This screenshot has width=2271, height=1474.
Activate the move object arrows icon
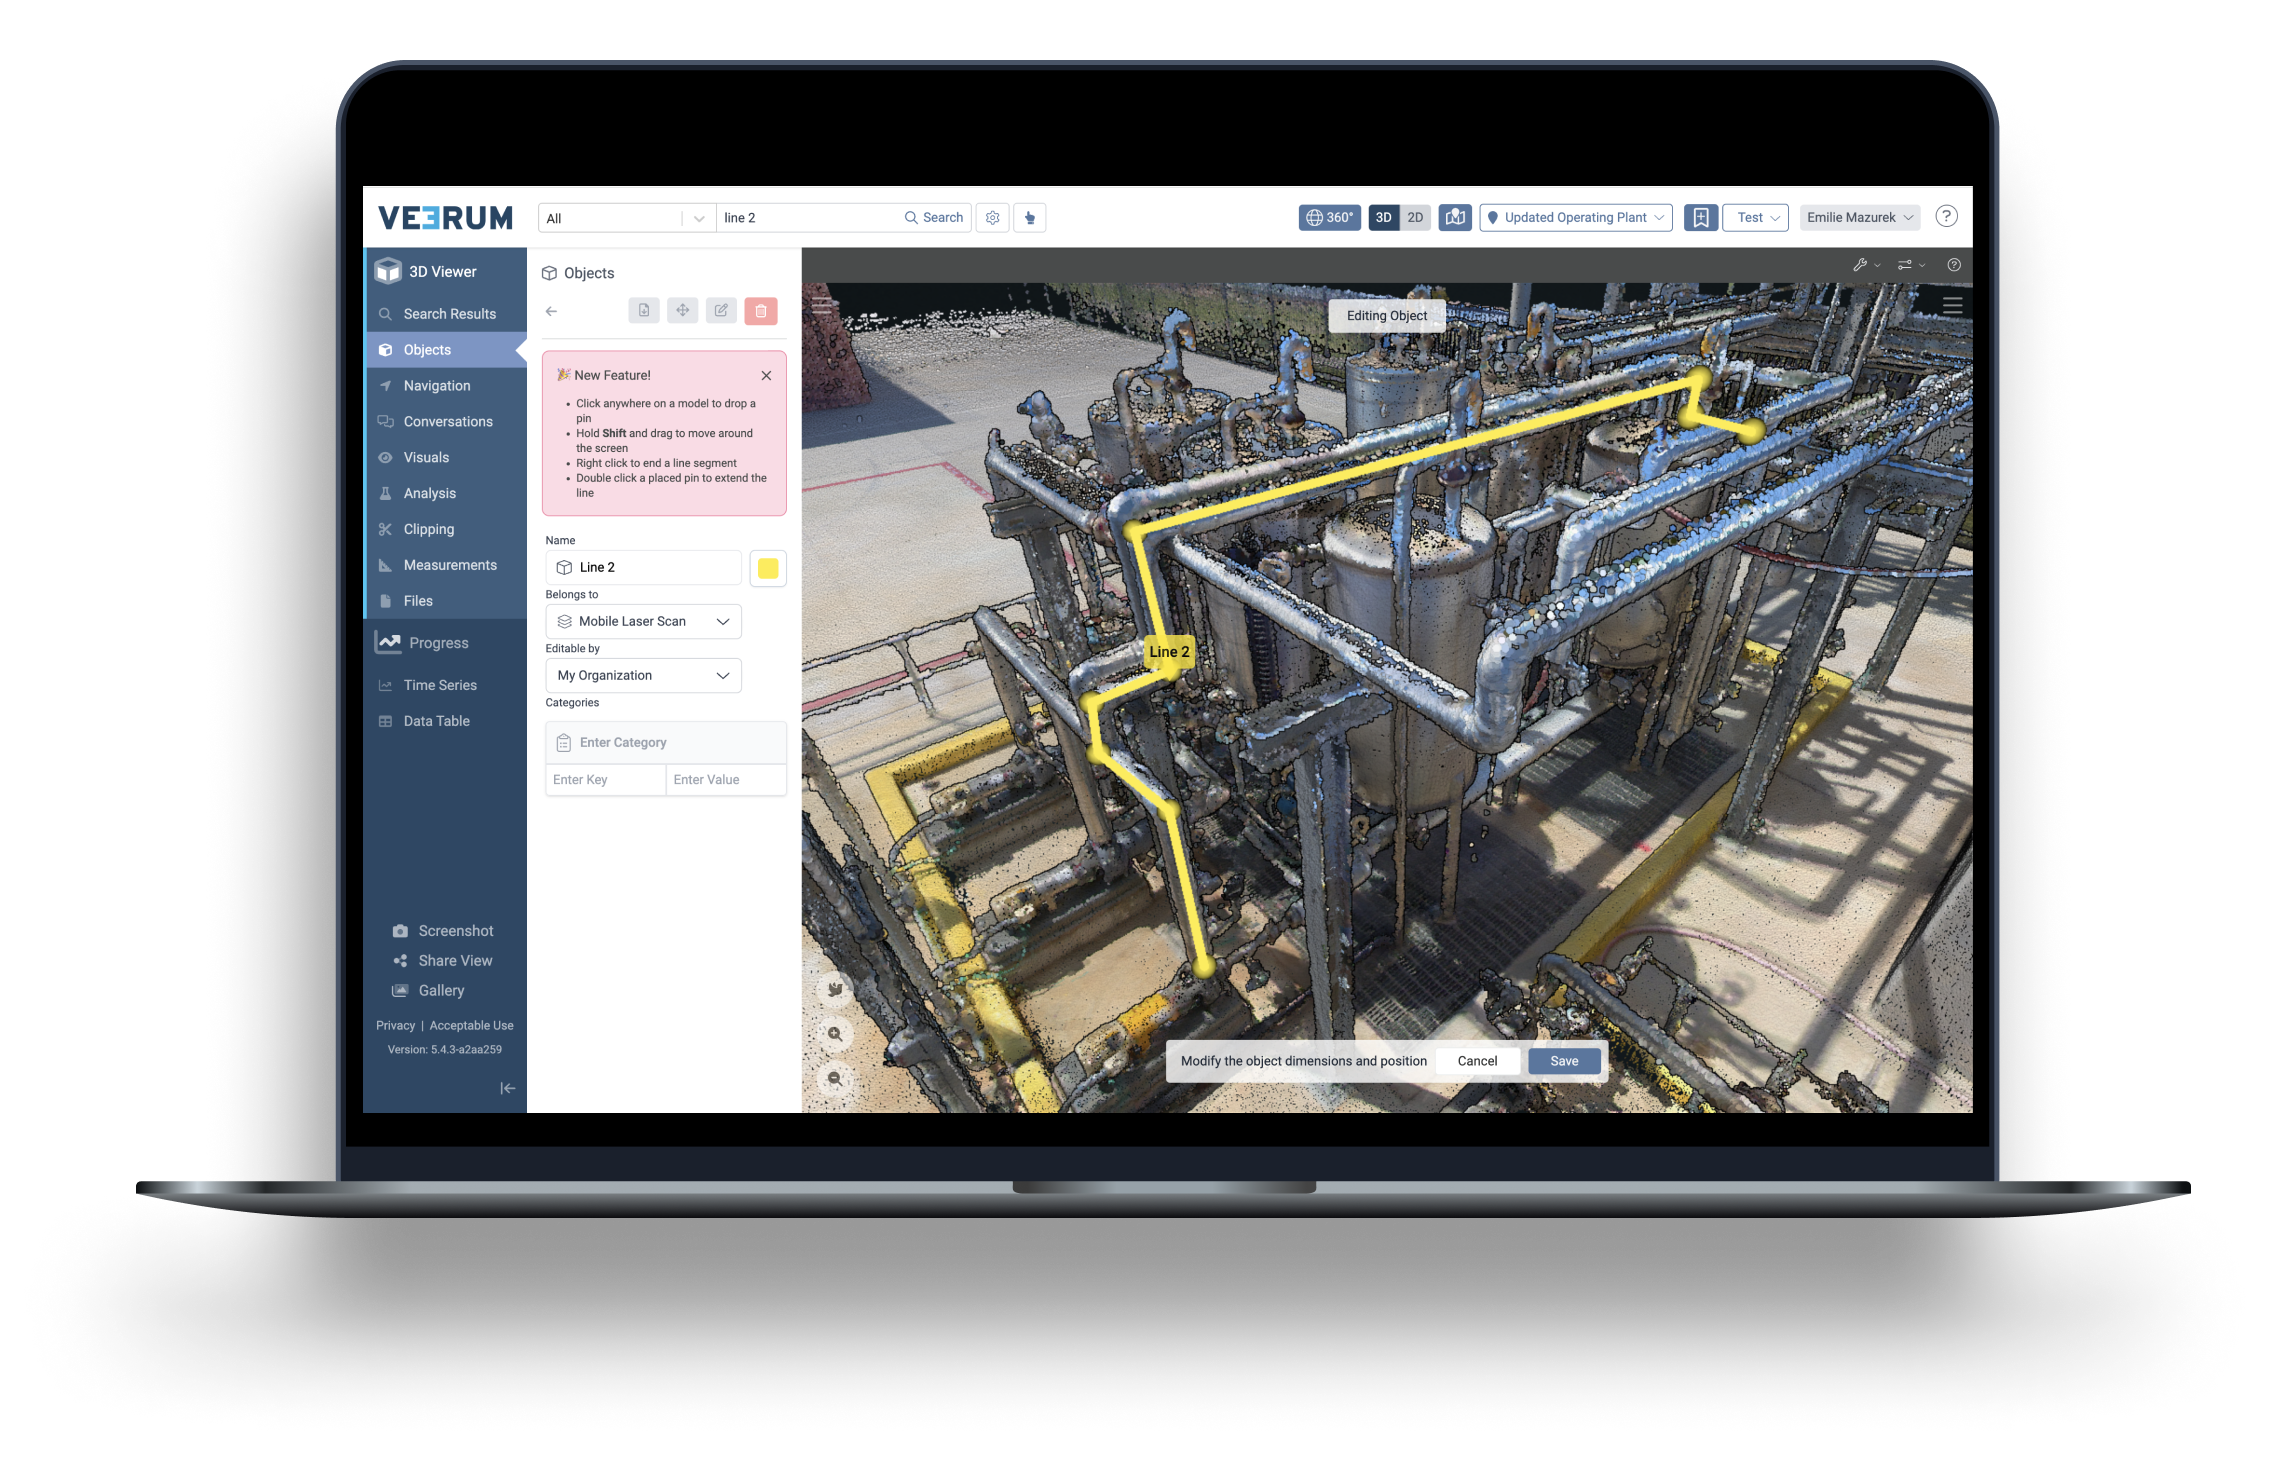[683, 310]
